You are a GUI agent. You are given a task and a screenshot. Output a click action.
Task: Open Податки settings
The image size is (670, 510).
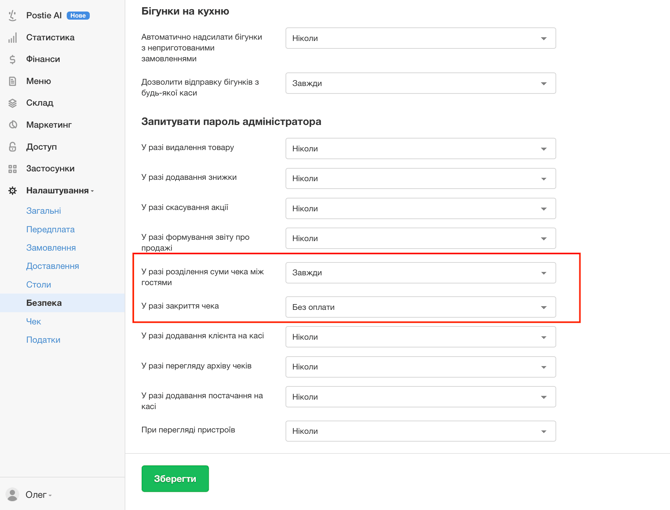pos(43,340)
